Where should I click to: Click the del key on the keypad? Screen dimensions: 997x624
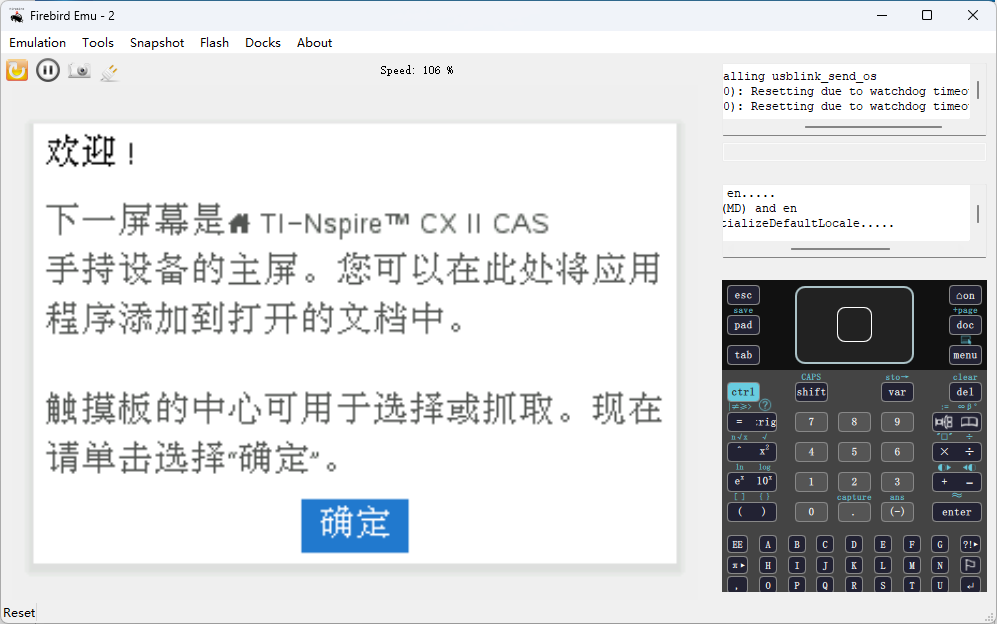pyautogui.click(x=965, y=392)
